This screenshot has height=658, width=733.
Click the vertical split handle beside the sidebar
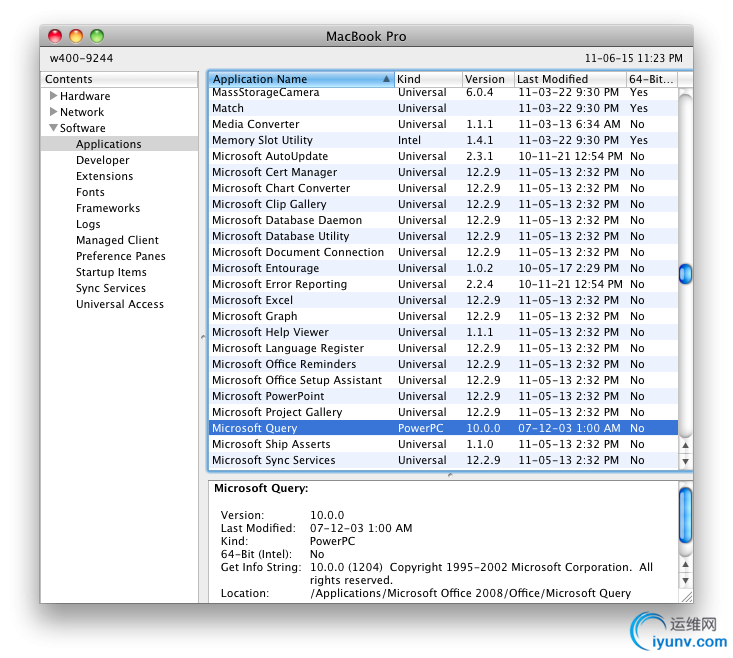point(203,336)
